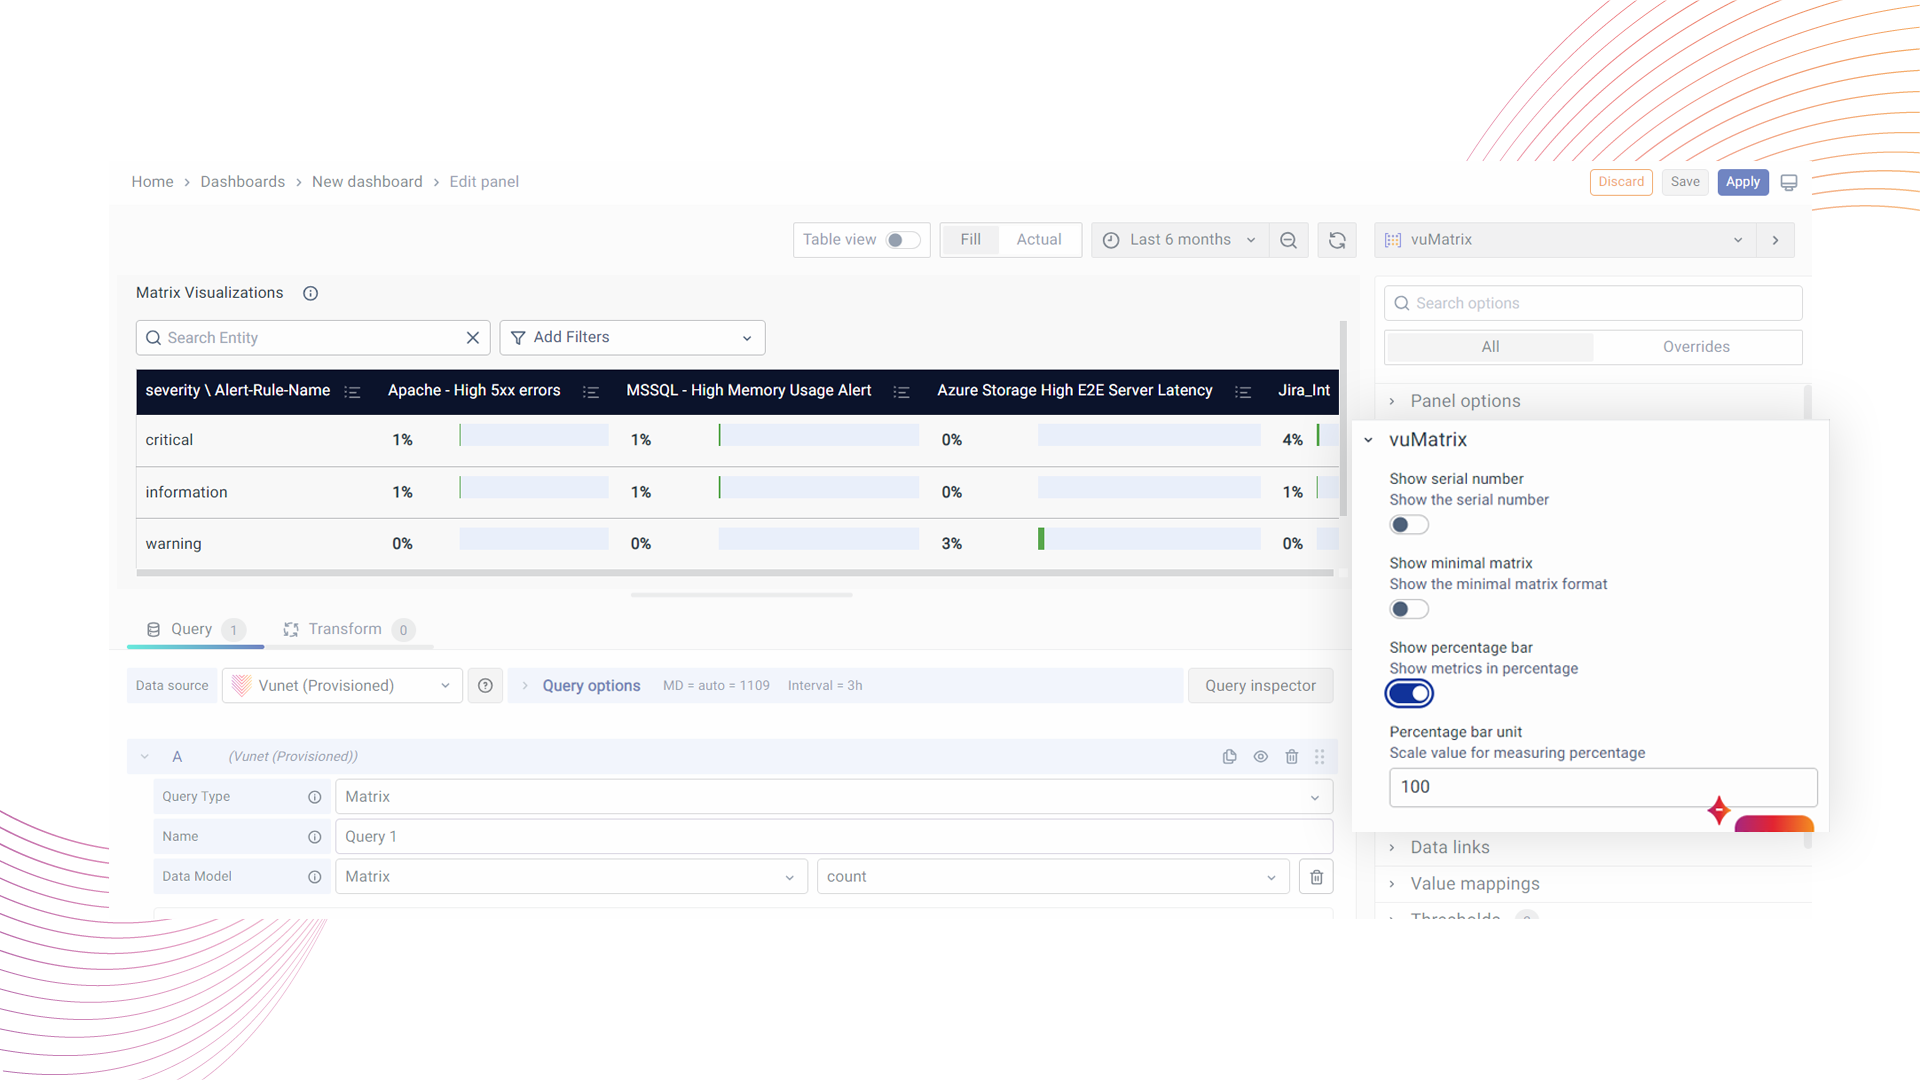The width and height of the screenshot is (1920, 1080).
Task: Select the Overrides tab
Action: 1696,347
